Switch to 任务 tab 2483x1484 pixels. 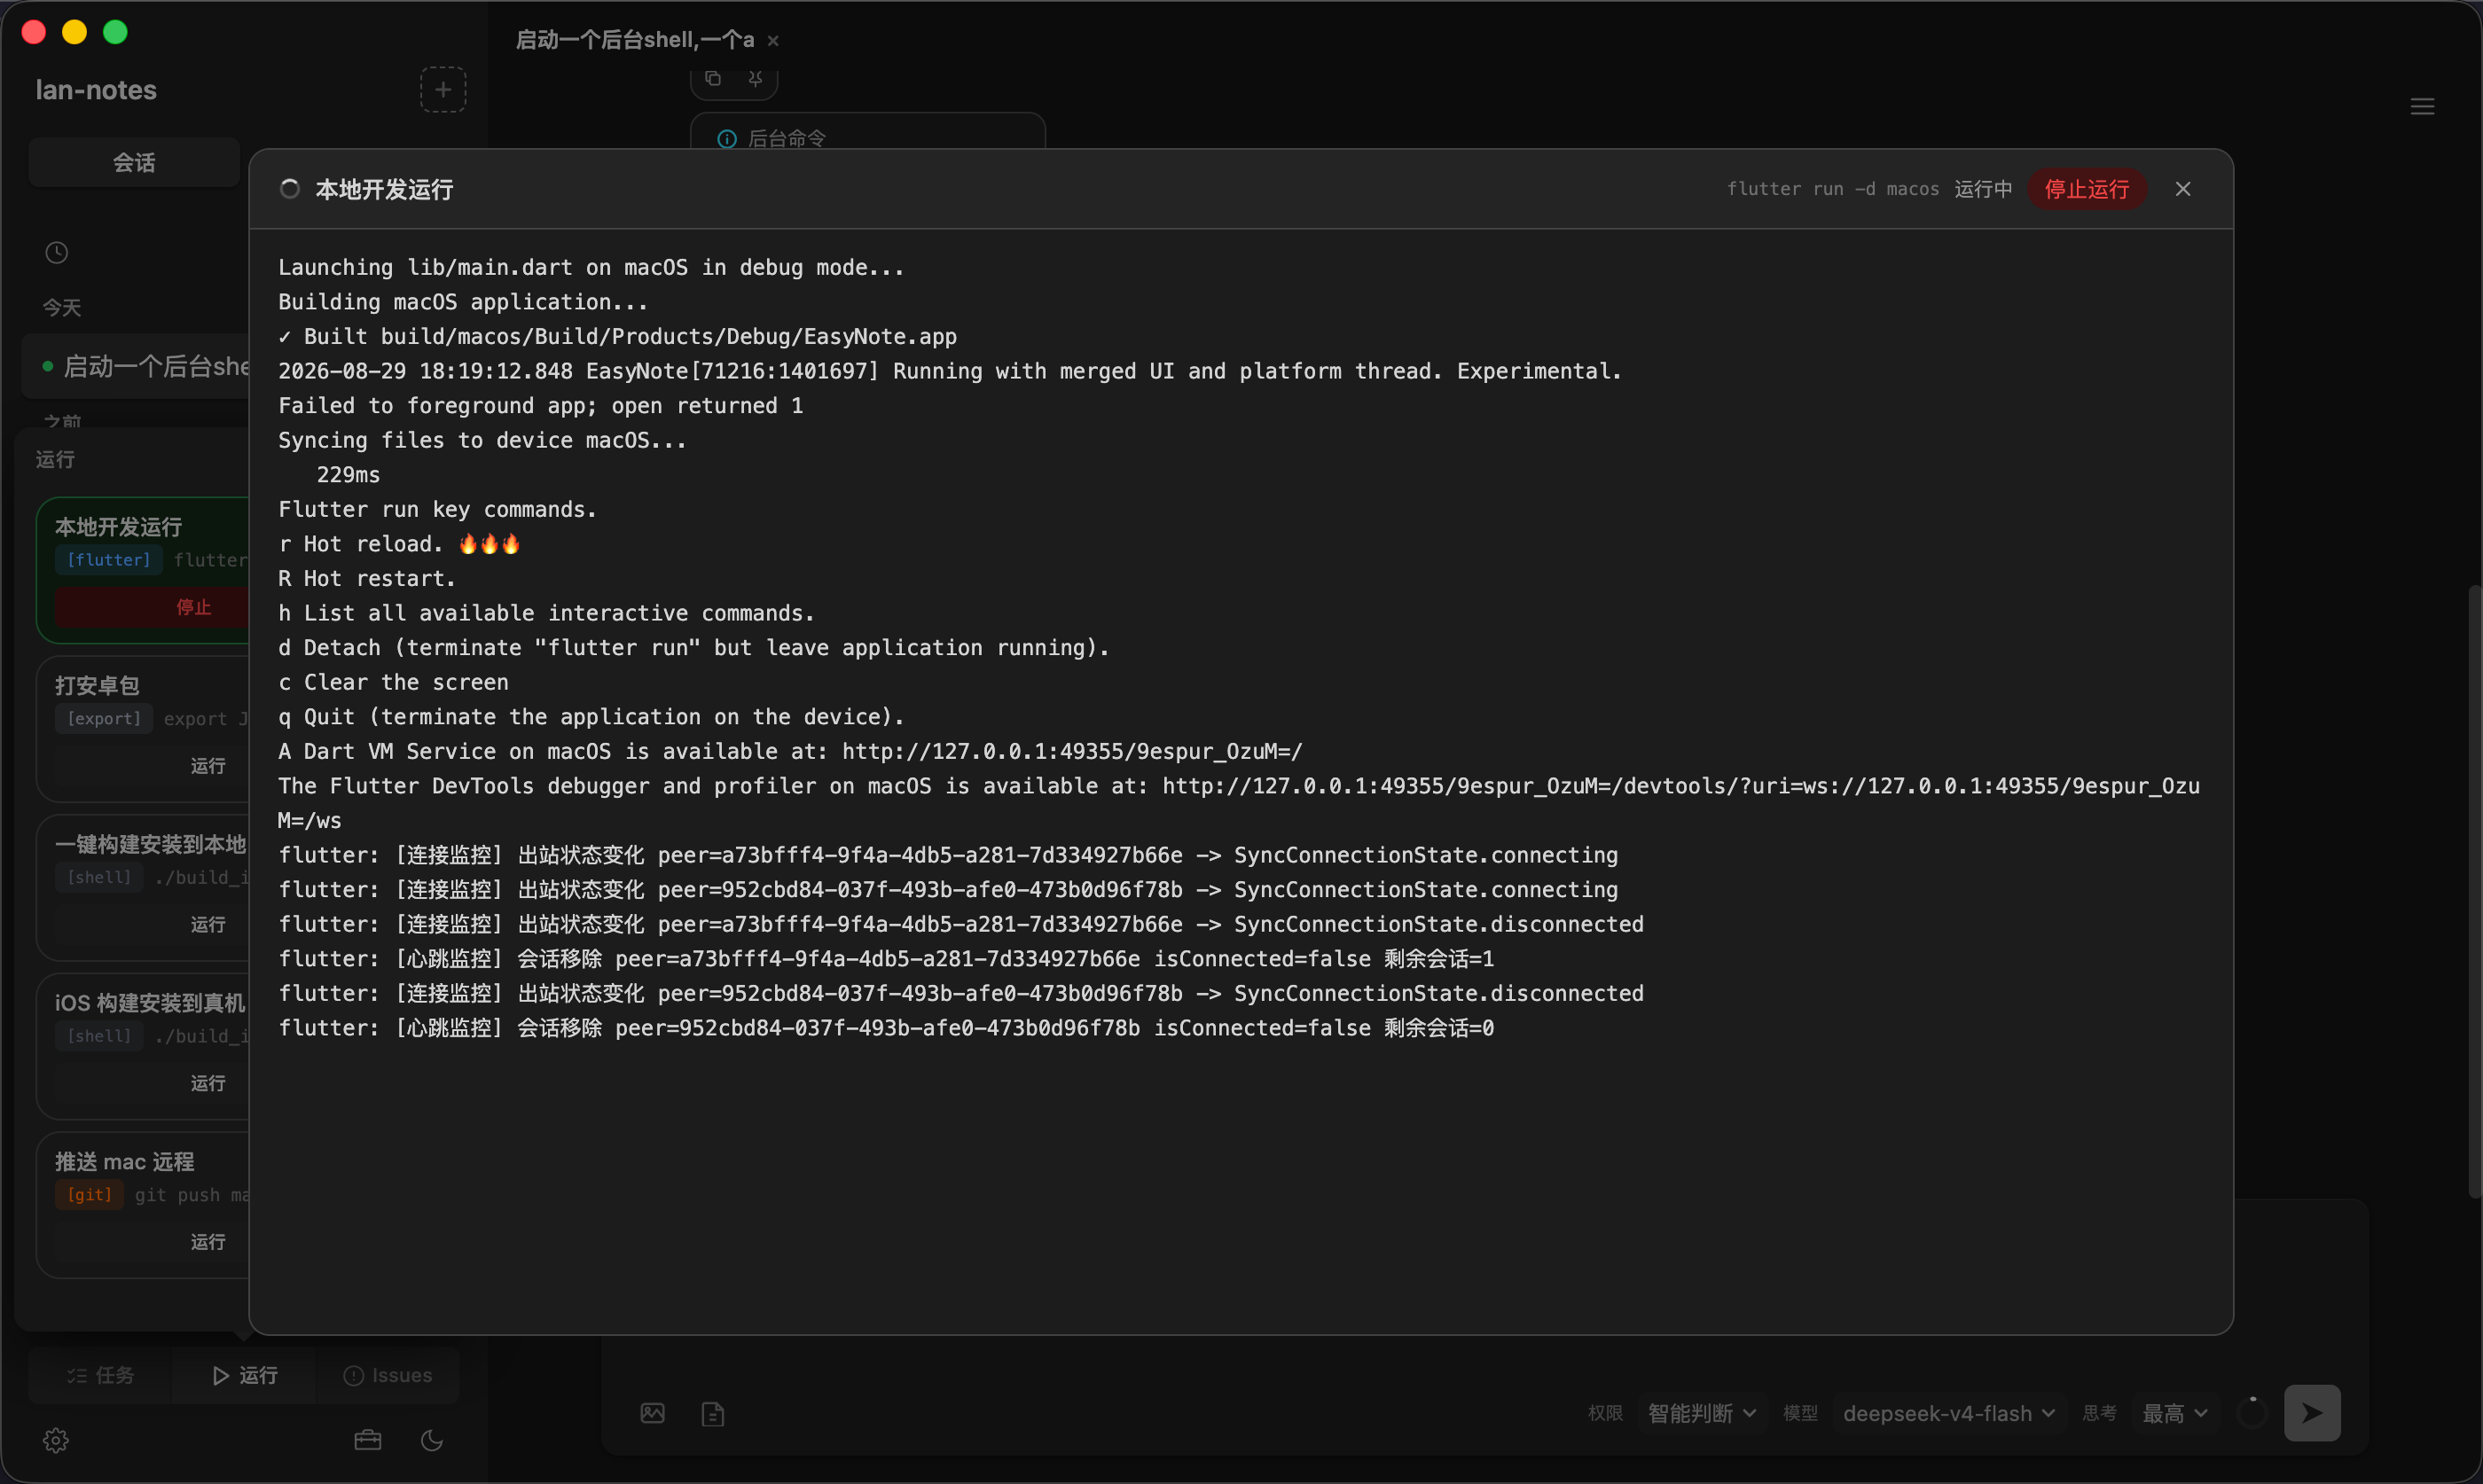(100, 1375)
